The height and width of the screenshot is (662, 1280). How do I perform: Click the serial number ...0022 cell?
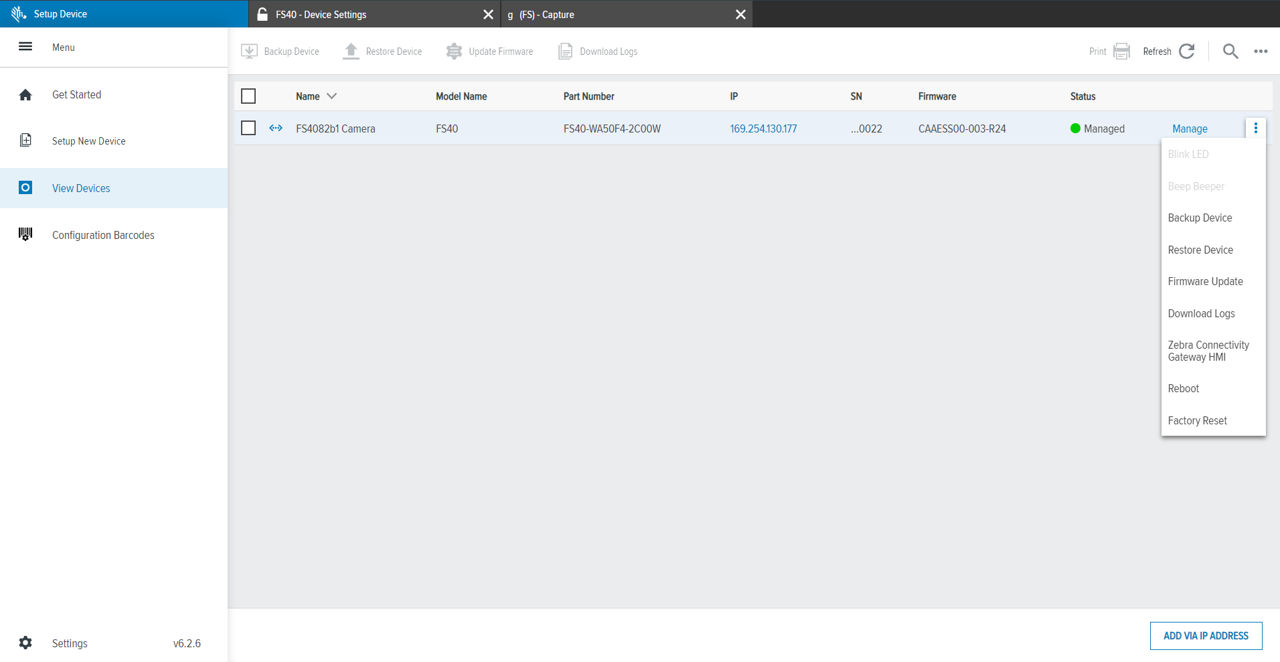coord(866,129)
